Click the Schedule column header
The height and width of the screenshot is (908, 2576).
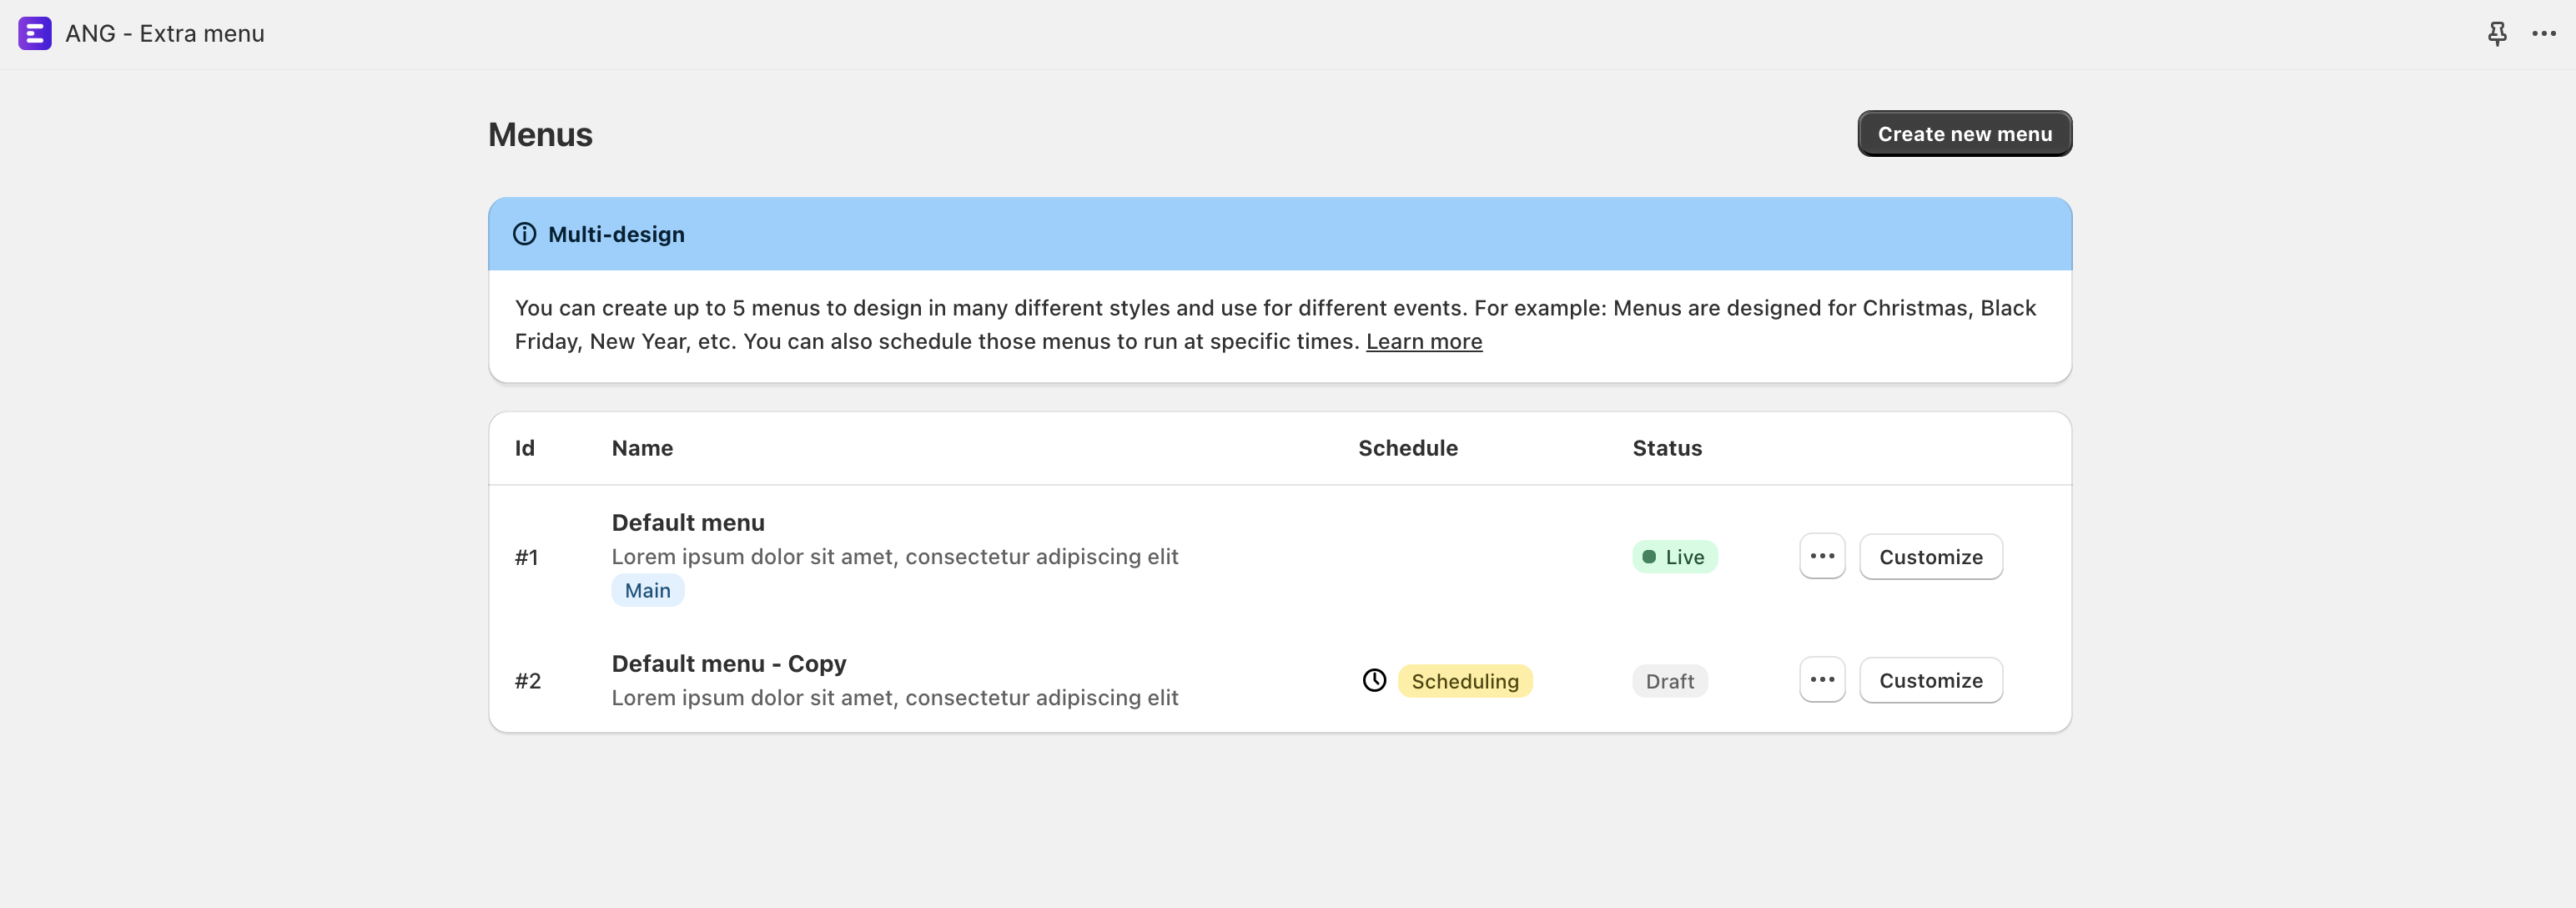tap(1407, 448)
